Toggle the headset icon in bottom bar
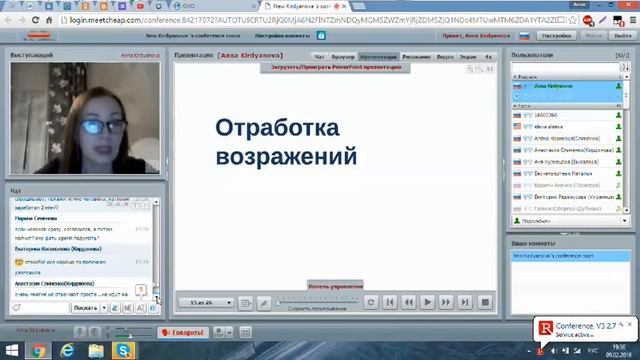The width and height of the screenshot is (640, 360). (95, 332)
